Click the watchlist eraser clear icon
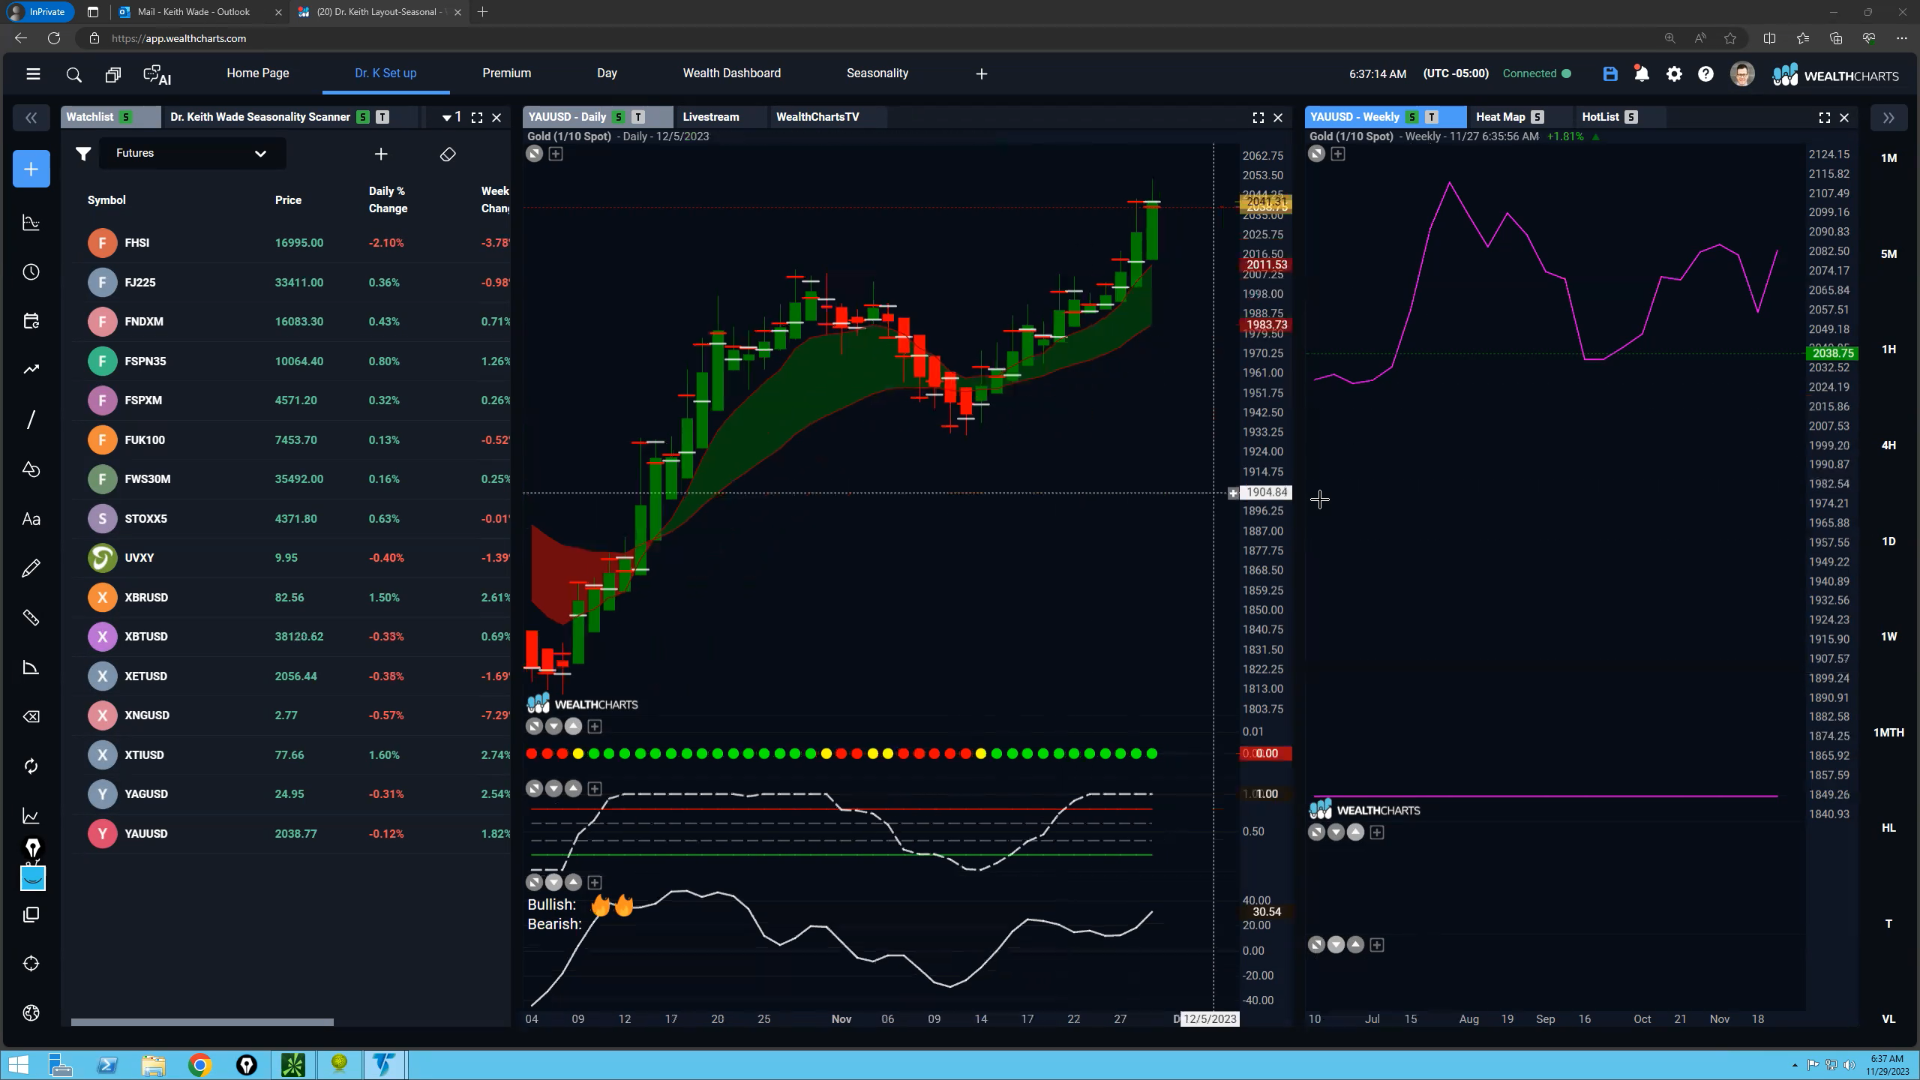1920x1080 pixels. pyautogui.click(x=448, y=154)
